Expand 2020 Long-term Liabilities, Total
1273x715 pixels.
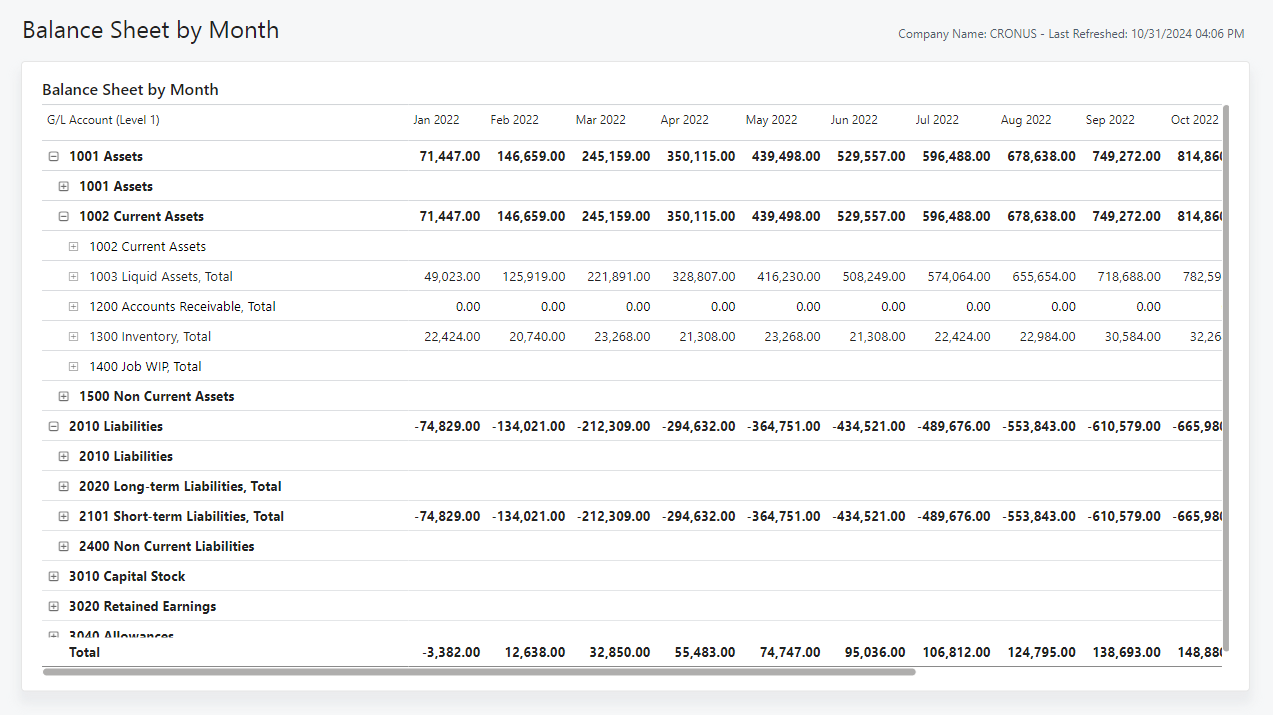63,486
